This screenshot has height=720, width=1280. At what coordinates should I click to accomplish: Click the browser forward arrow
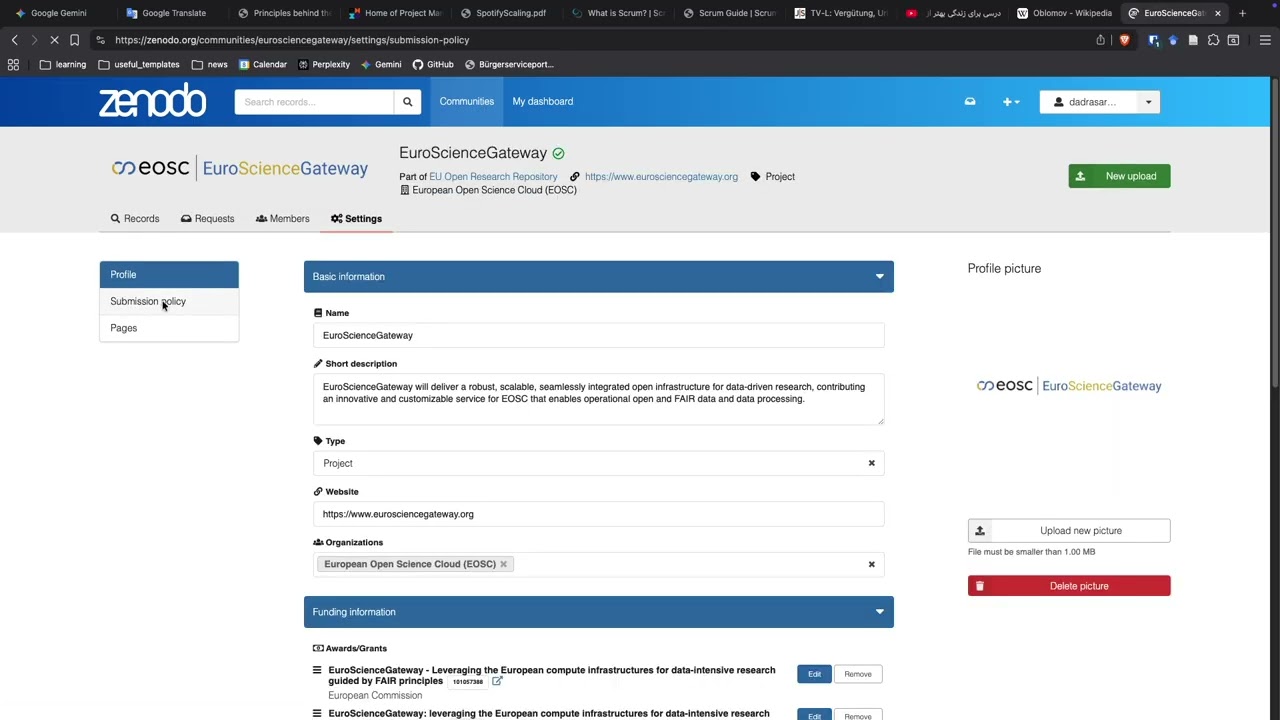pos(34,40)
